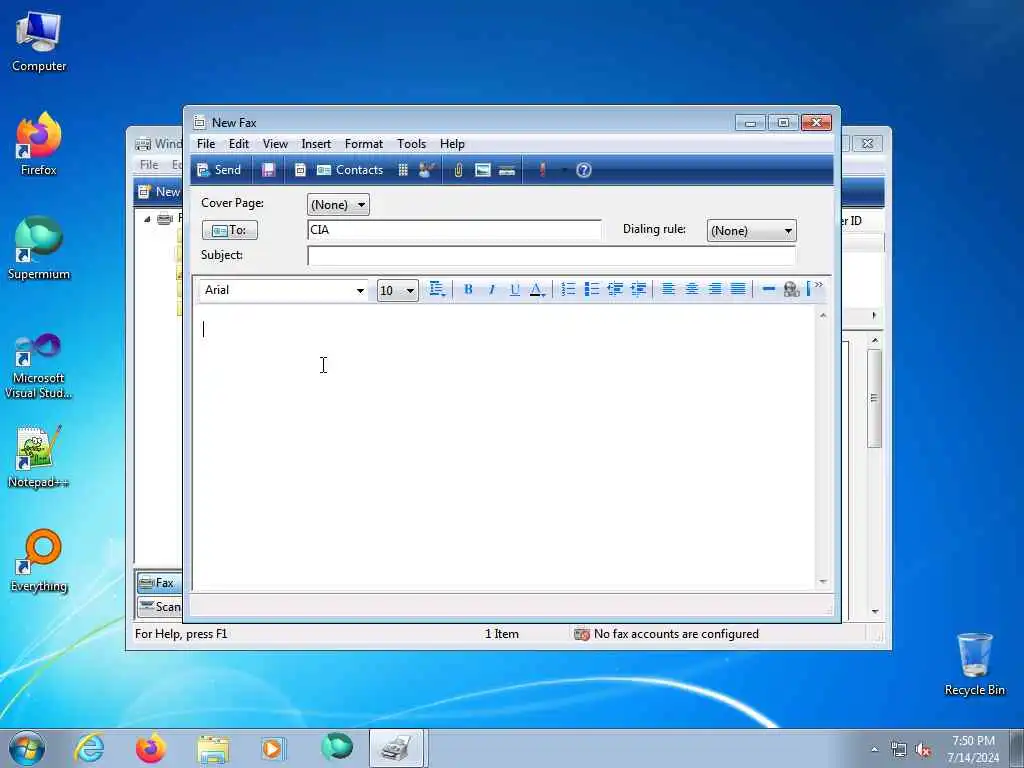Toggle Underline formatting
This screenshot has width=1024, height=768.
[515, 289]
